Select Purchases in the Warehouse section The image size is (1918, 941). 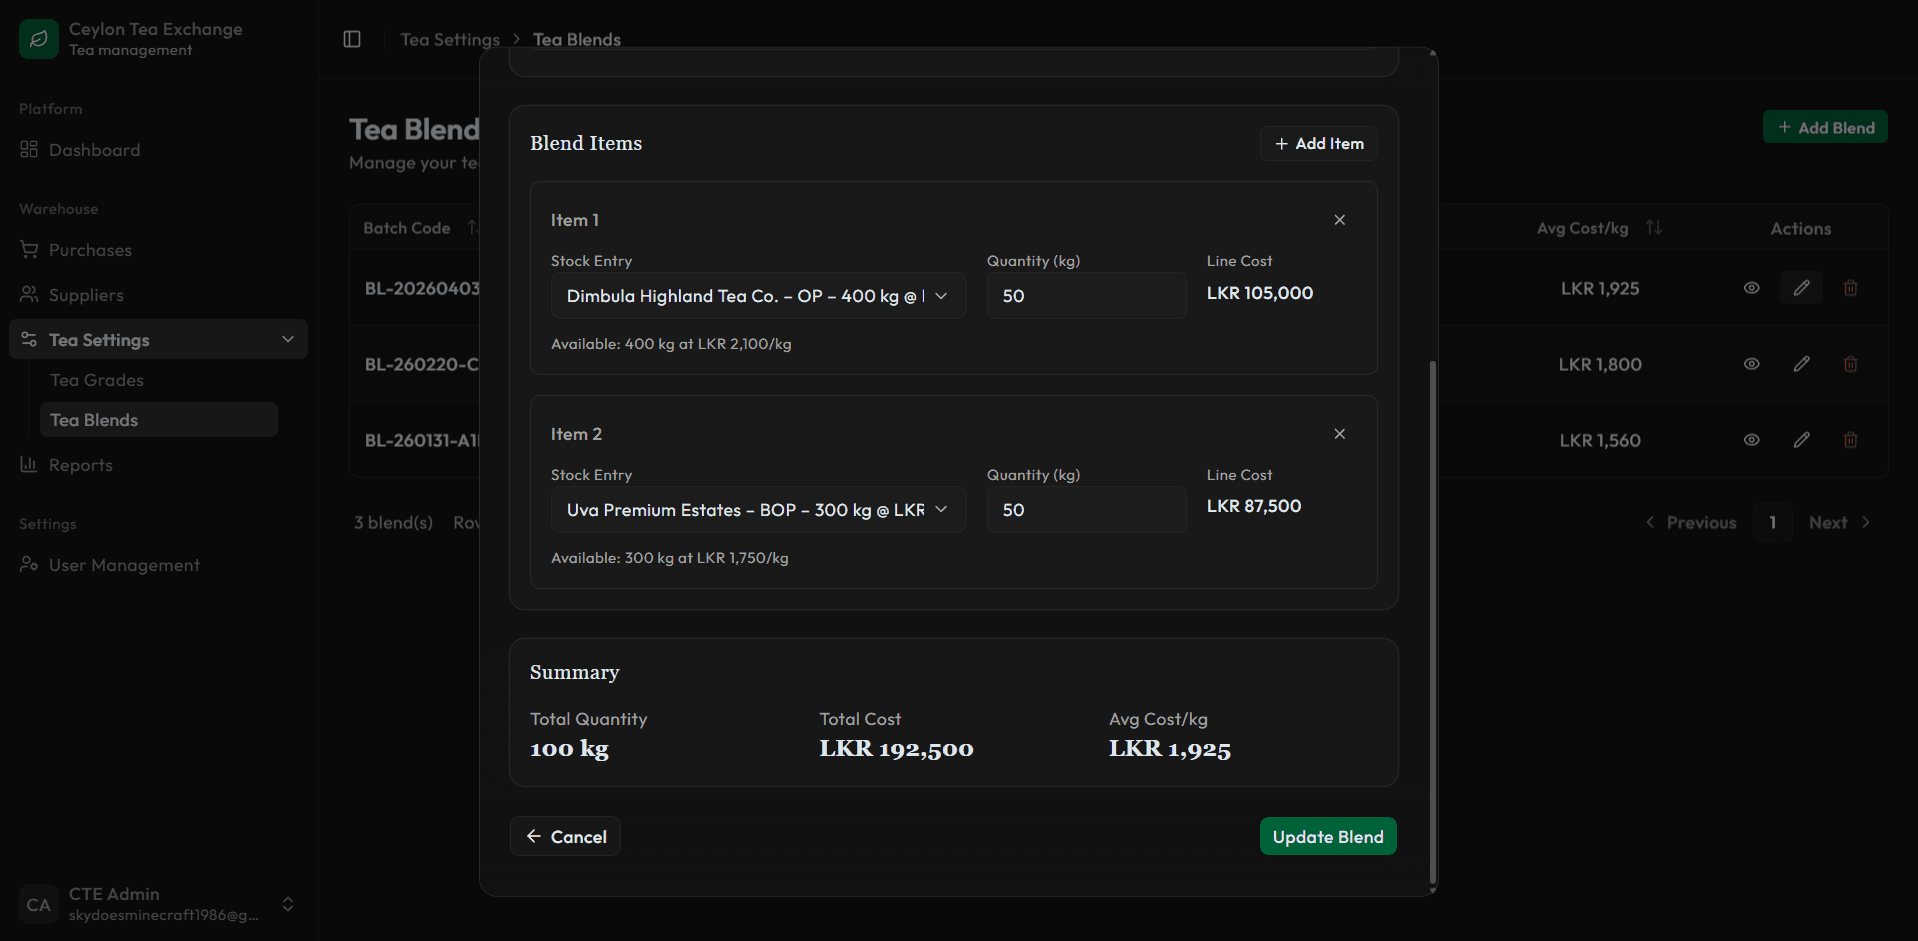pyautogui.click(x=89, y=249)
